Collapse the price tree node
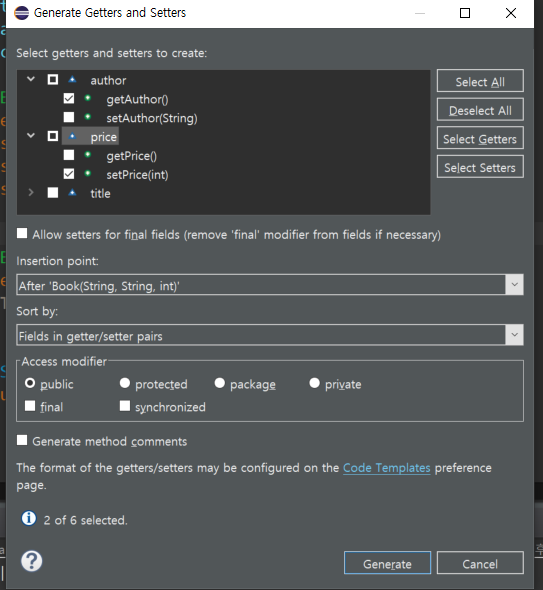 pyautogui.click(x=31, y=135)
